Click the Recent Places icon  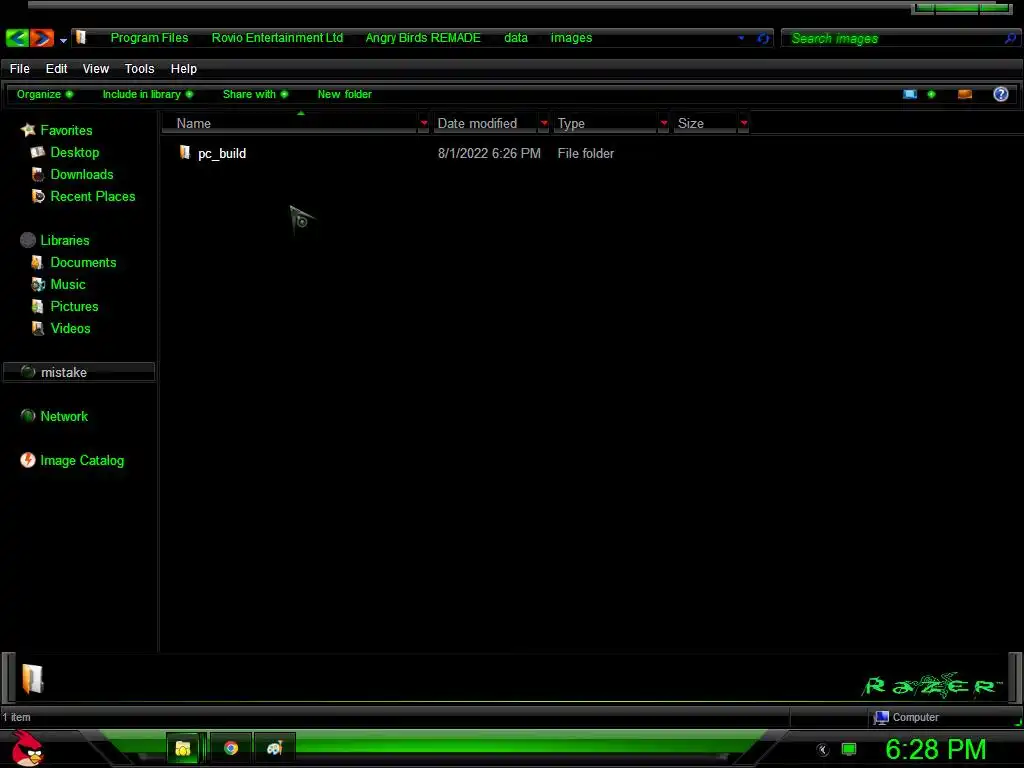38,197
